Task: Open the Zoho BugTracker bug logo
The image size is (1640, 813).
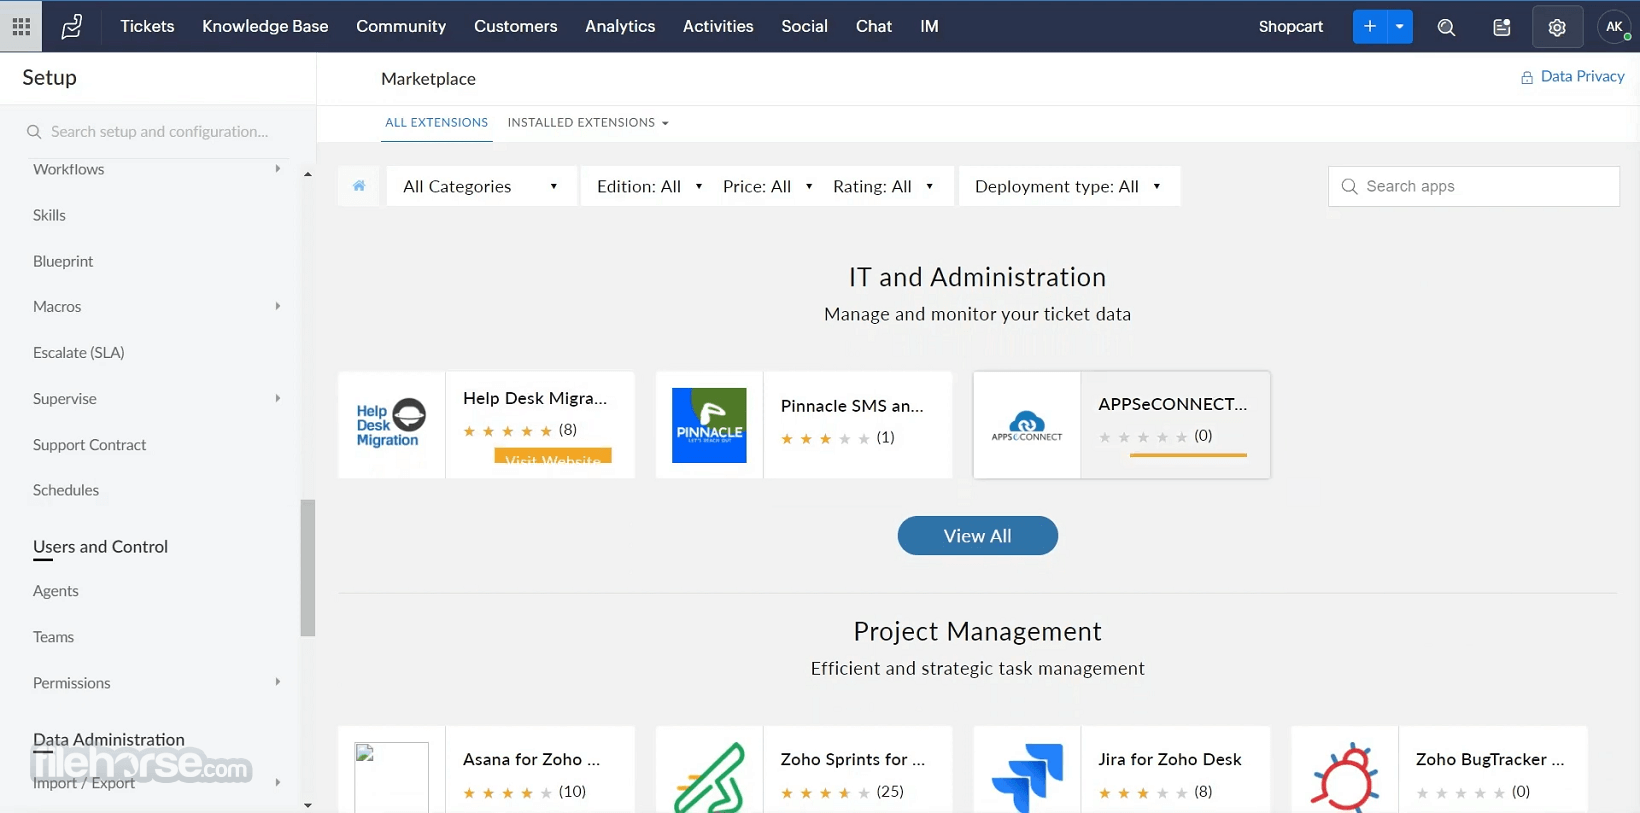Action: (1345, 776)
